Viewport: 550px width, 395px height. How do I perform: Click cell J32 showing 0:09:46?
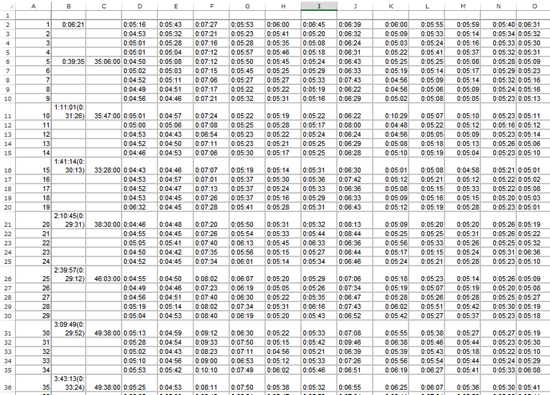(355, 342)
